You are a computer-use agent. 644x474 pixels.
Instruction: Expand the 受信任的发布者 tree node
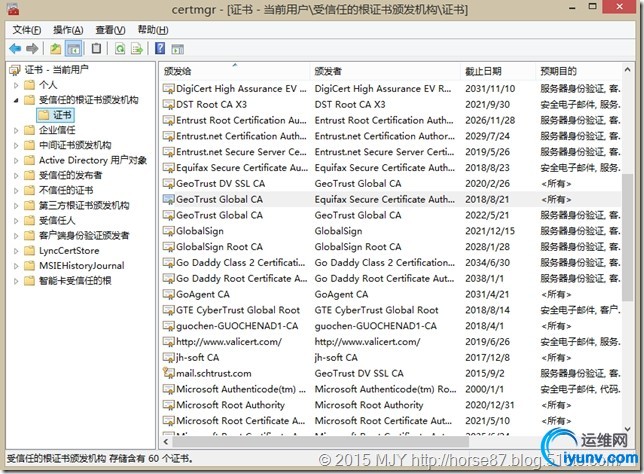click(16, 175)
